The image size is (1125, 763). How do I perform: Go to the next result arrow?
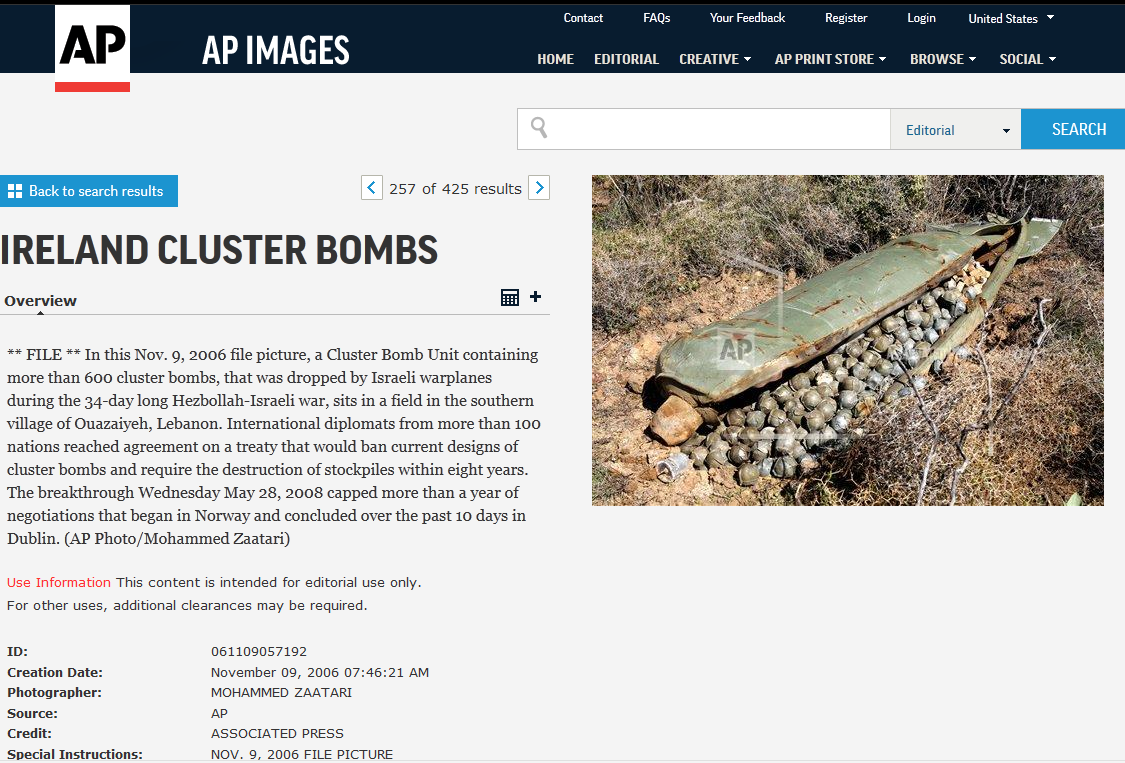tap(539, 188)
